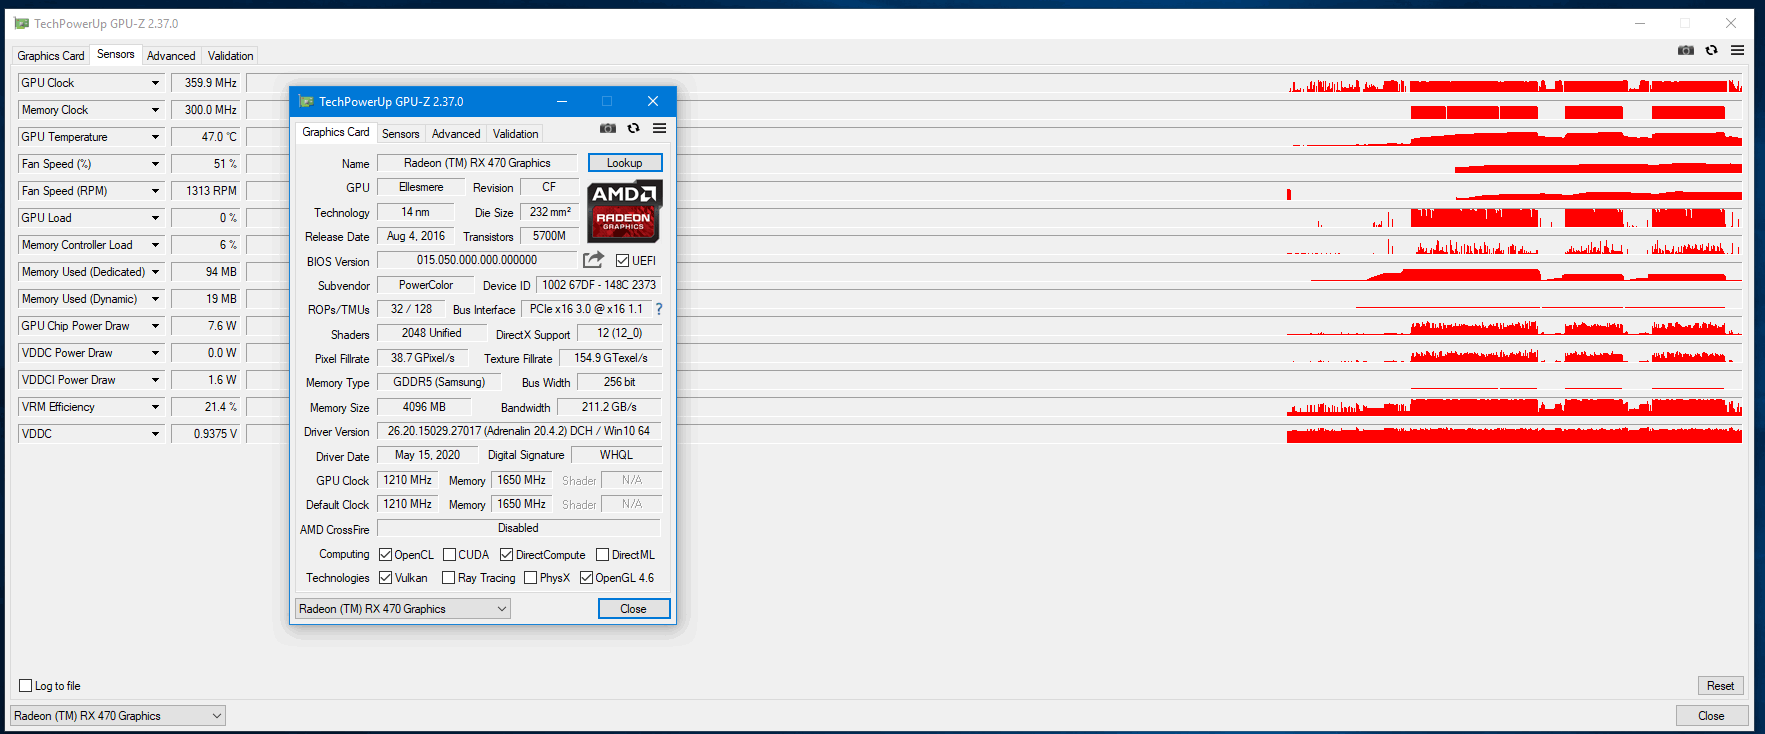Click the 94 MB Memory Used Dedicated value
Screen dimensions: 1765x734
point(205,272)
